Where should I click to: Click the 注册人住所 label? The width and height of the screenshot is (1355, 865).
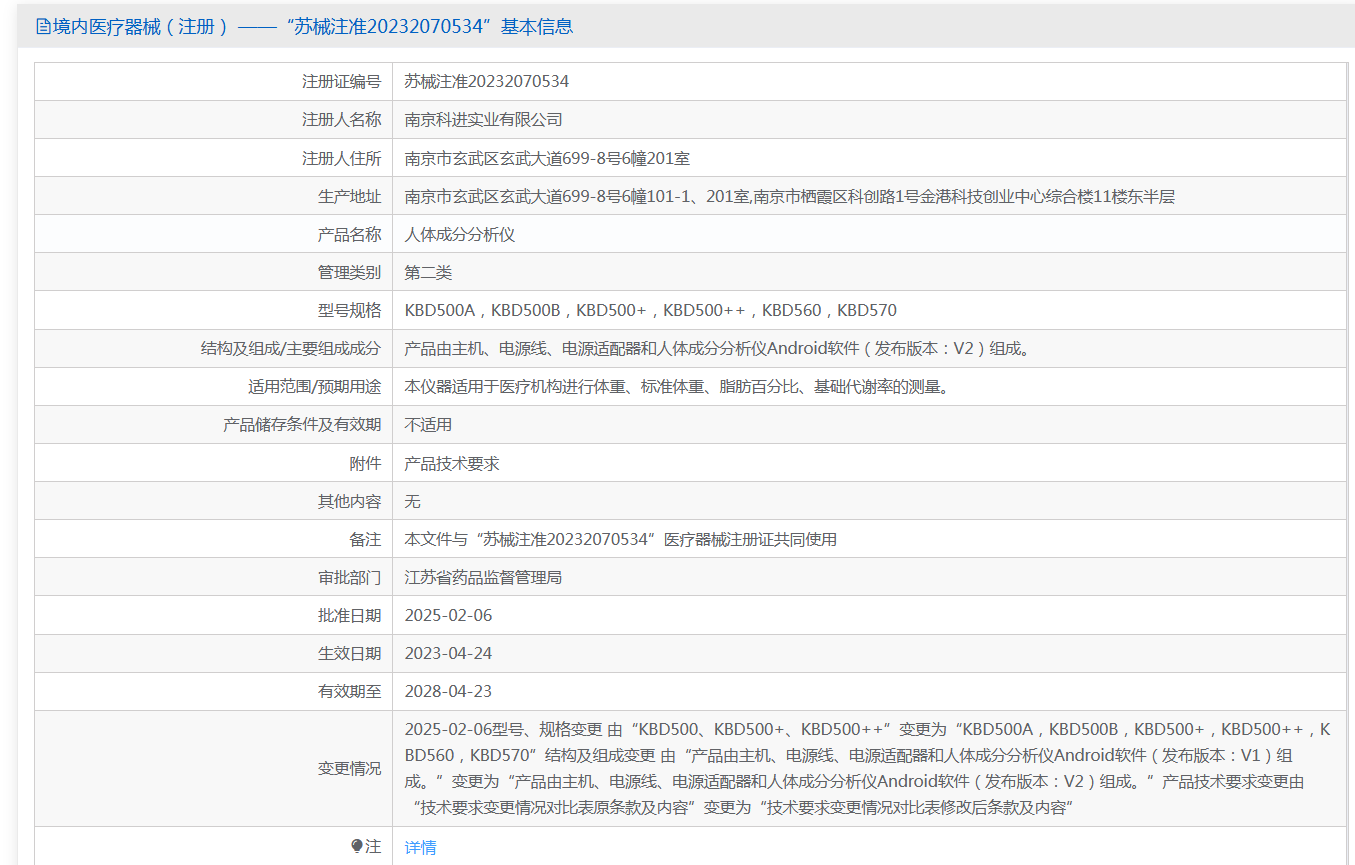click(342, 158)
